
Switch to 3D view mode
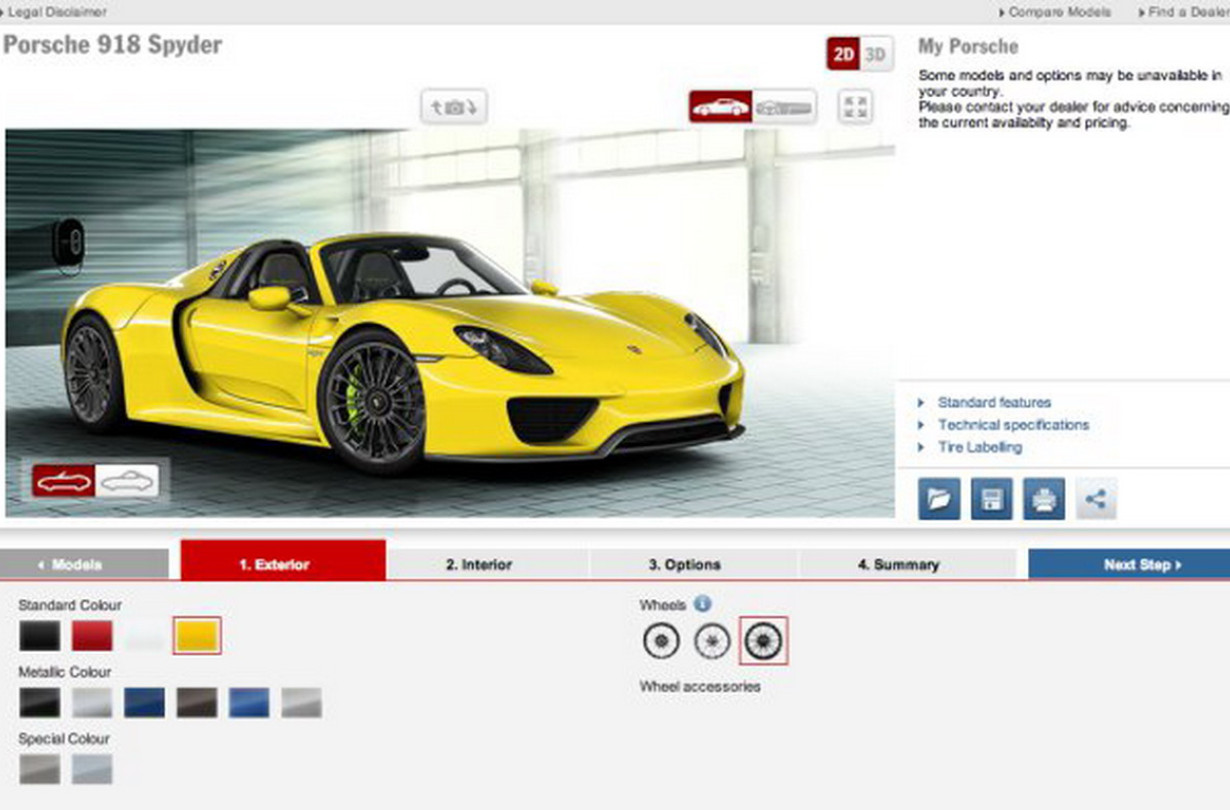[x=876, y=55]
